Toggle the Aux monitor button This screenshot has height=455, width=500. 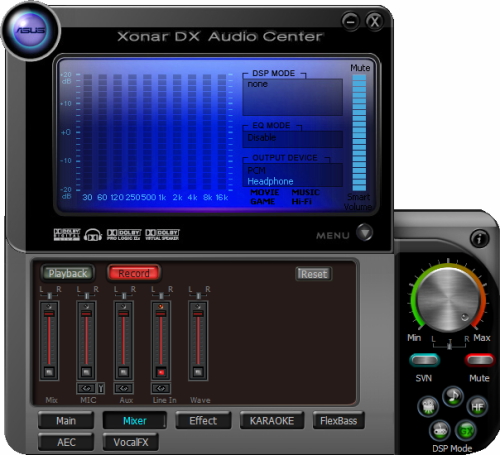(x=124, y=388)
